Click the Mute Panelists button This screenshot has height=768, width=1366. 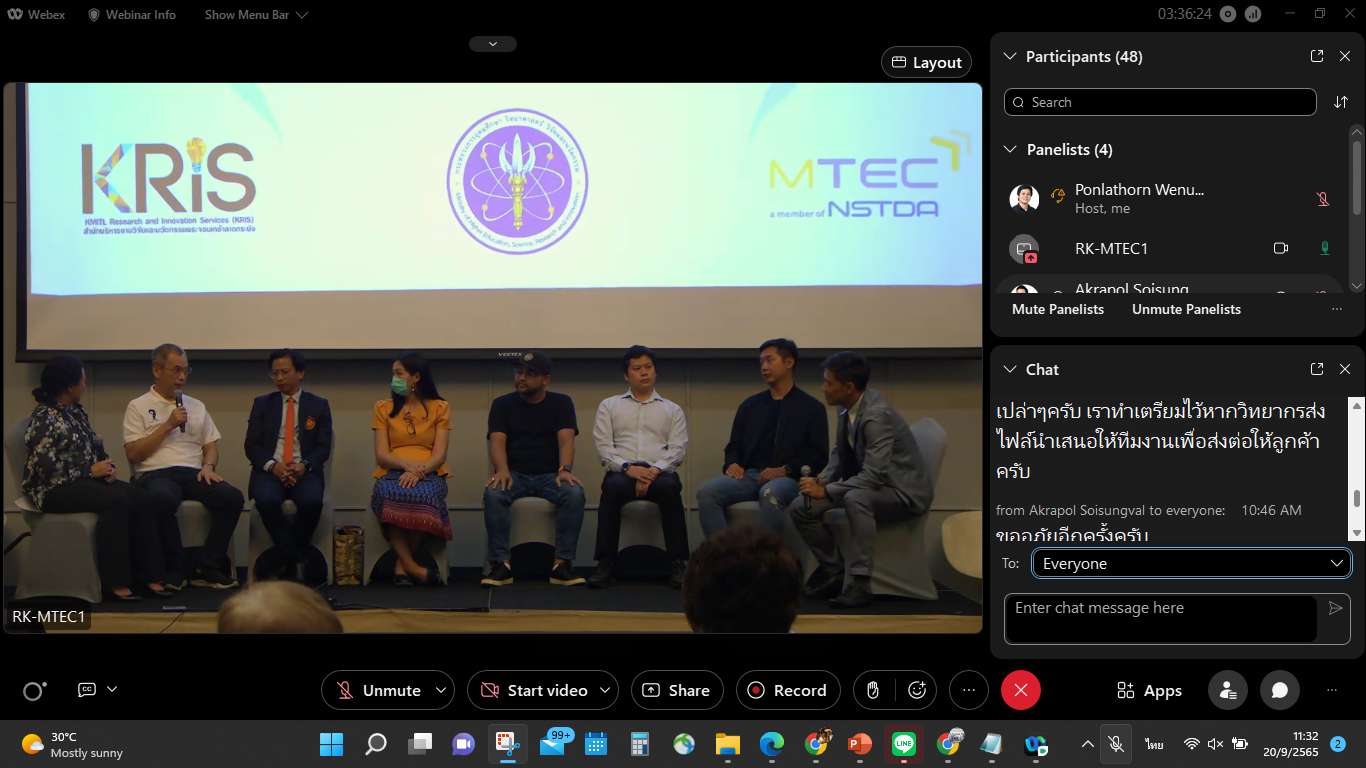(x=1058, y=309)
